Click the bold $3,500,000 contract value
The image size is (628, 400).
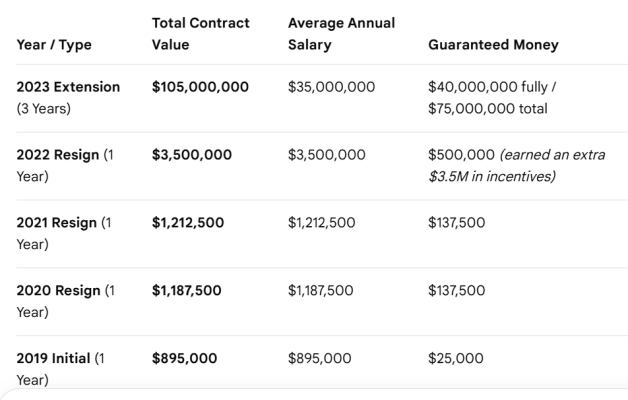pyautogui.click(x=192, y=155)
